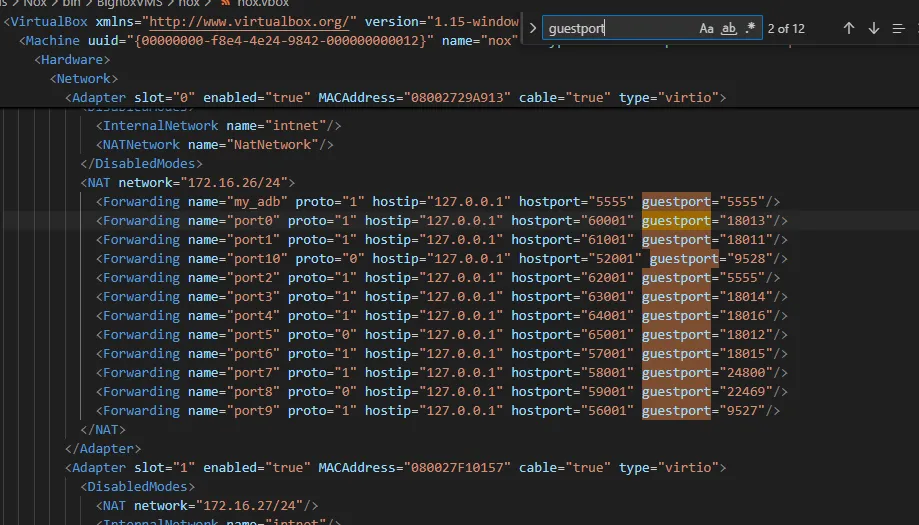The image size is (919, 525).
Task: Click NAT network "172.16.27/24" line
Action: 207,506
